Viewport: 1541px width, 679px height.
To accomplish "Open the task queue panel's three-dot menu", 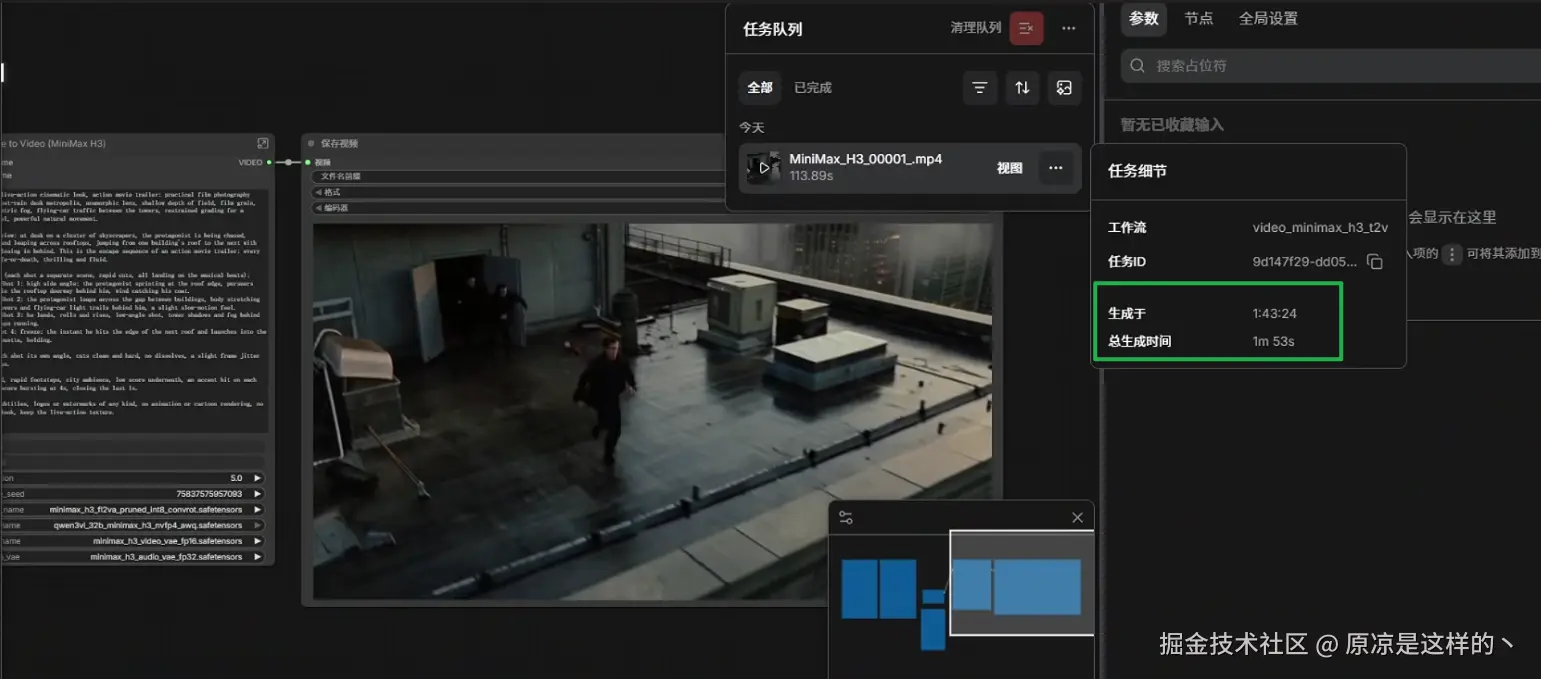I will 1069,28.
